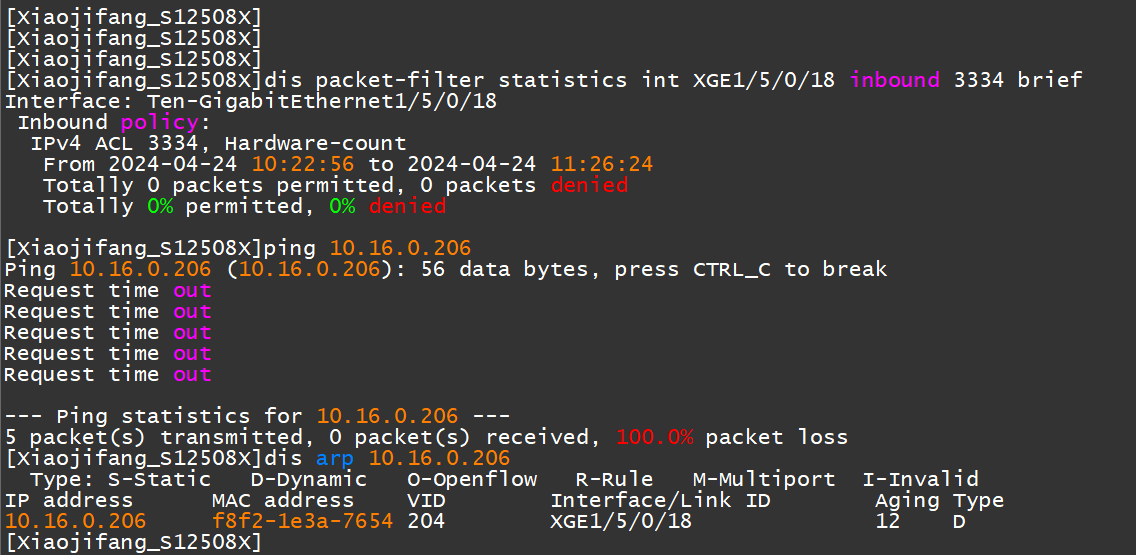The height and width of the screenshot is (555, 1136).
Task: Click the 'O-Openflow' type legend entry
Action: pos(473,479)
